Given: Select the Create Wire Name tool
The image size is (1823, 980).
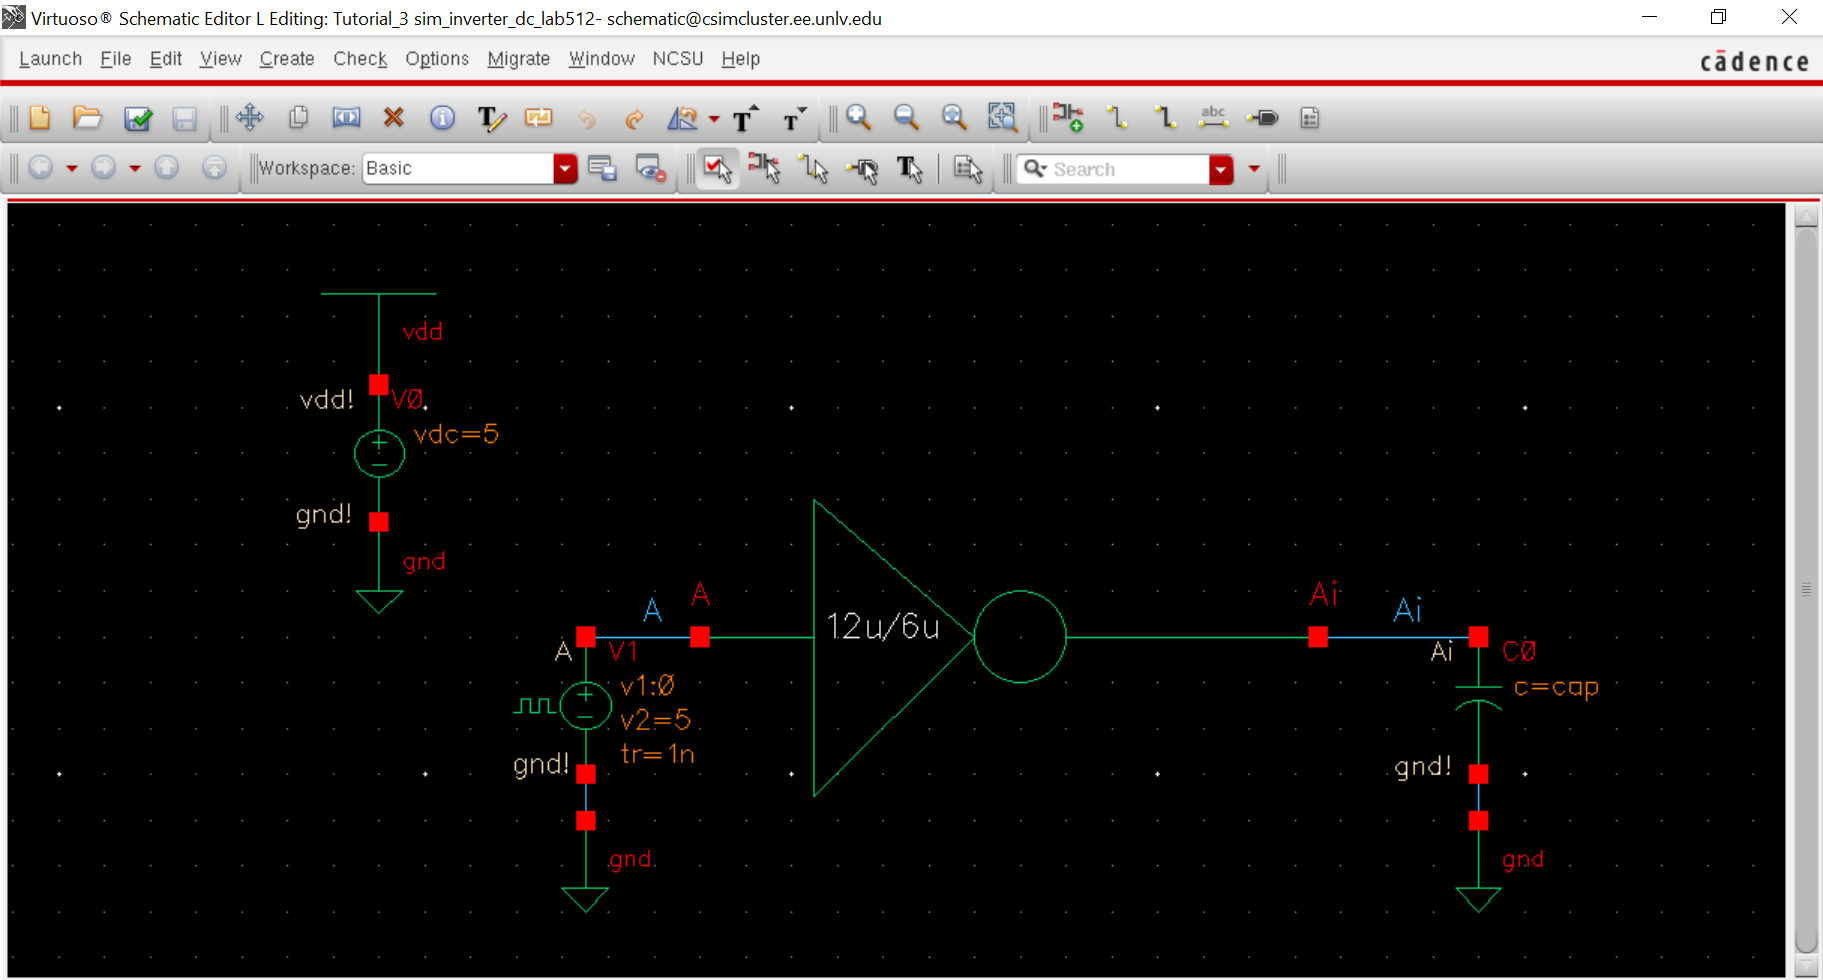Looking at the screenshot, I should tap(1213, 118).
